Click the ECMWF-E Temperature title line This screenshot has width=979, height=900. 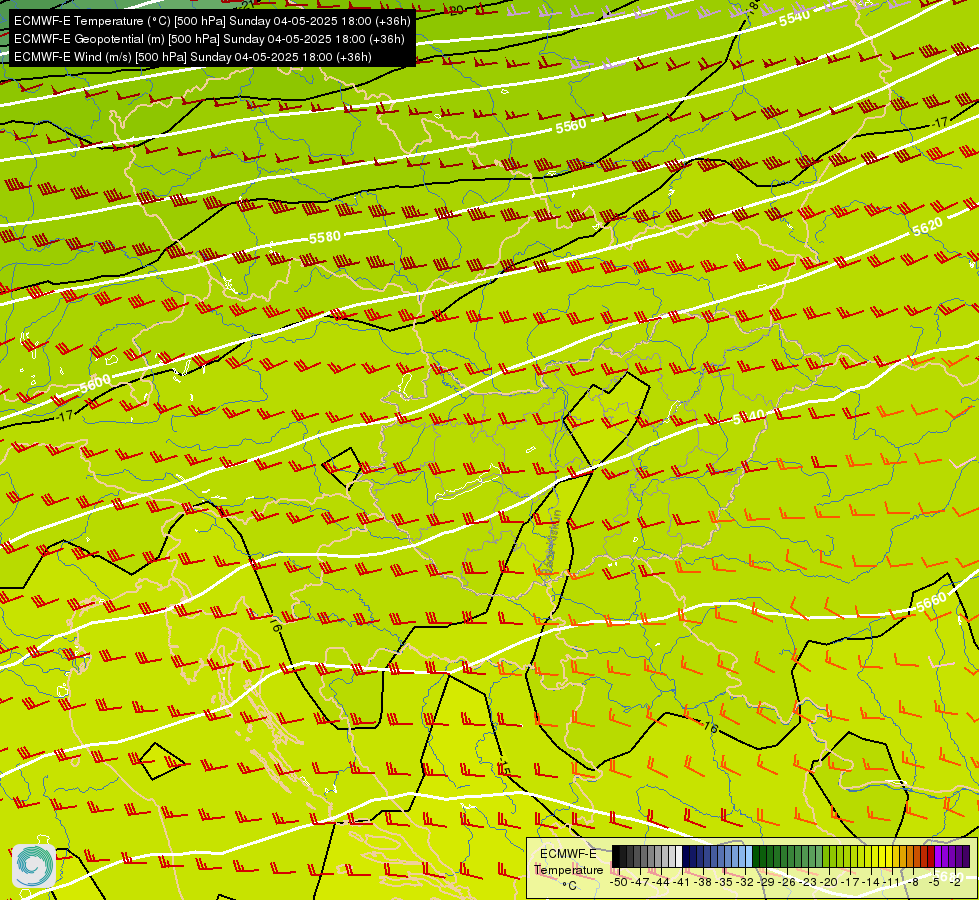point(212,21)
